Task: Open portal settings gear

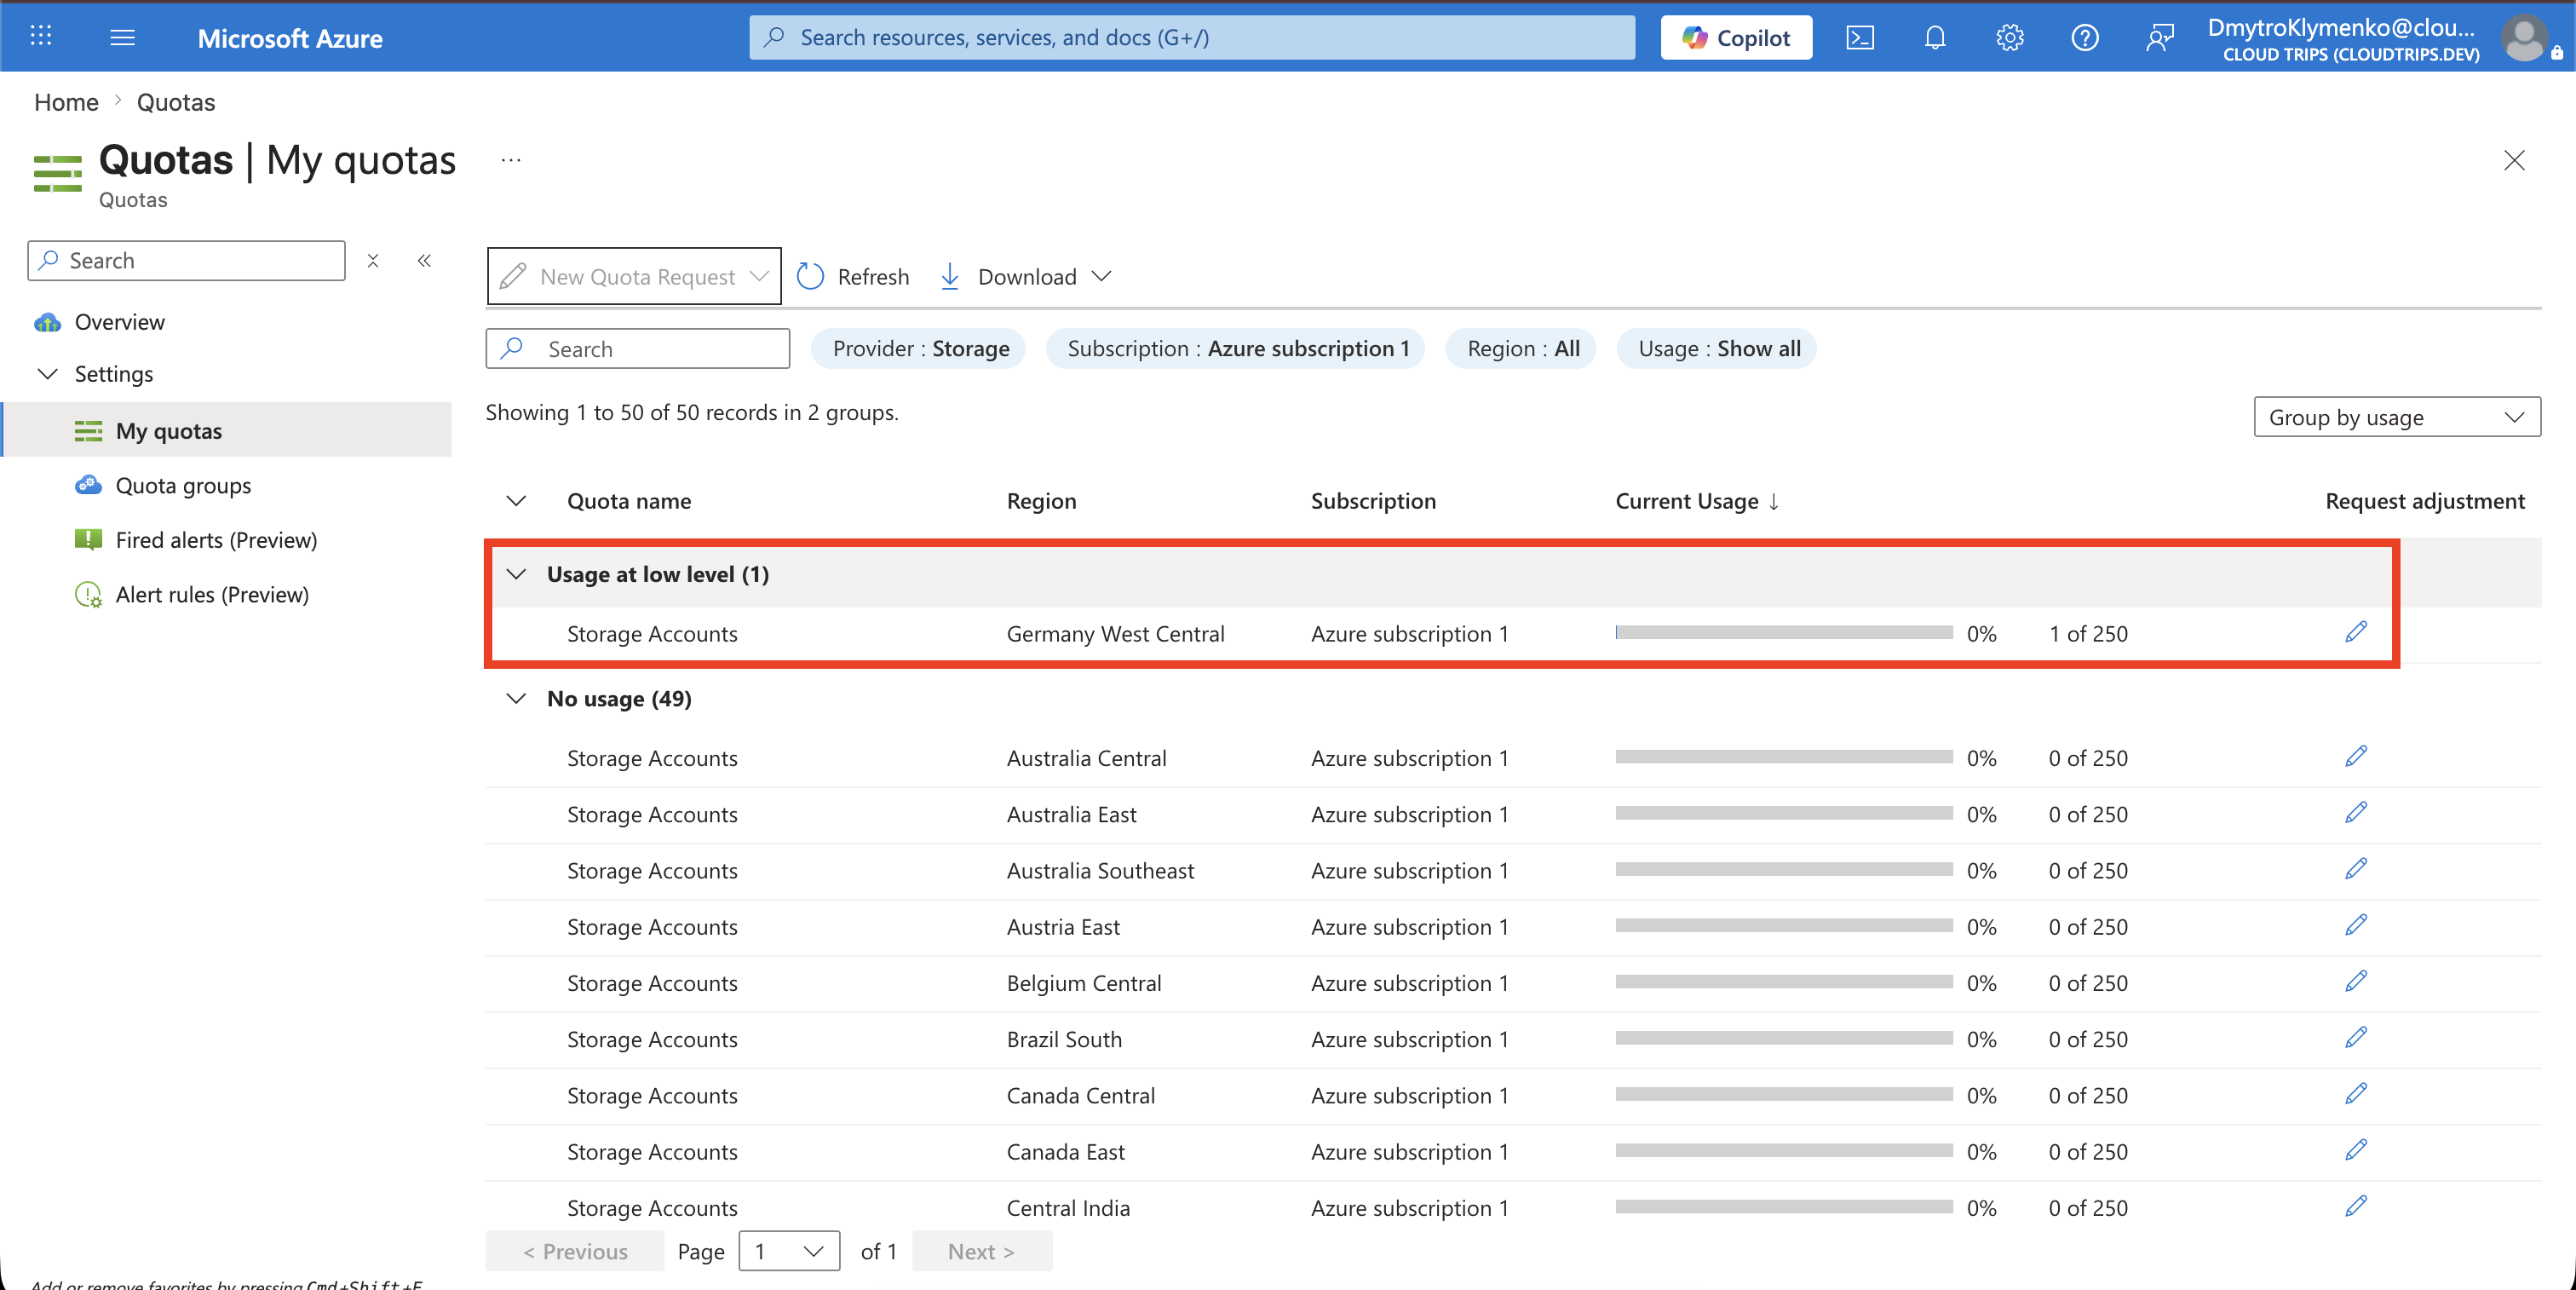Action: [x=2010, y=37]
